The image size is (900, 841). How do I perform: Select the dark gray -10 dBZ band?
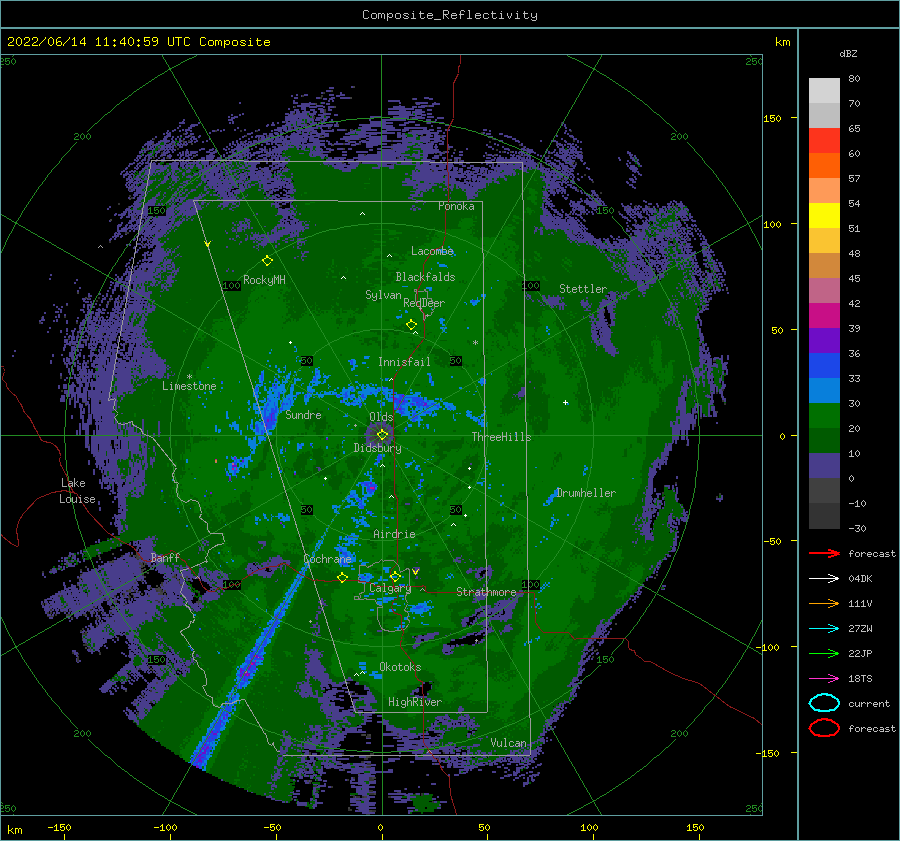[x=824, y=516]
